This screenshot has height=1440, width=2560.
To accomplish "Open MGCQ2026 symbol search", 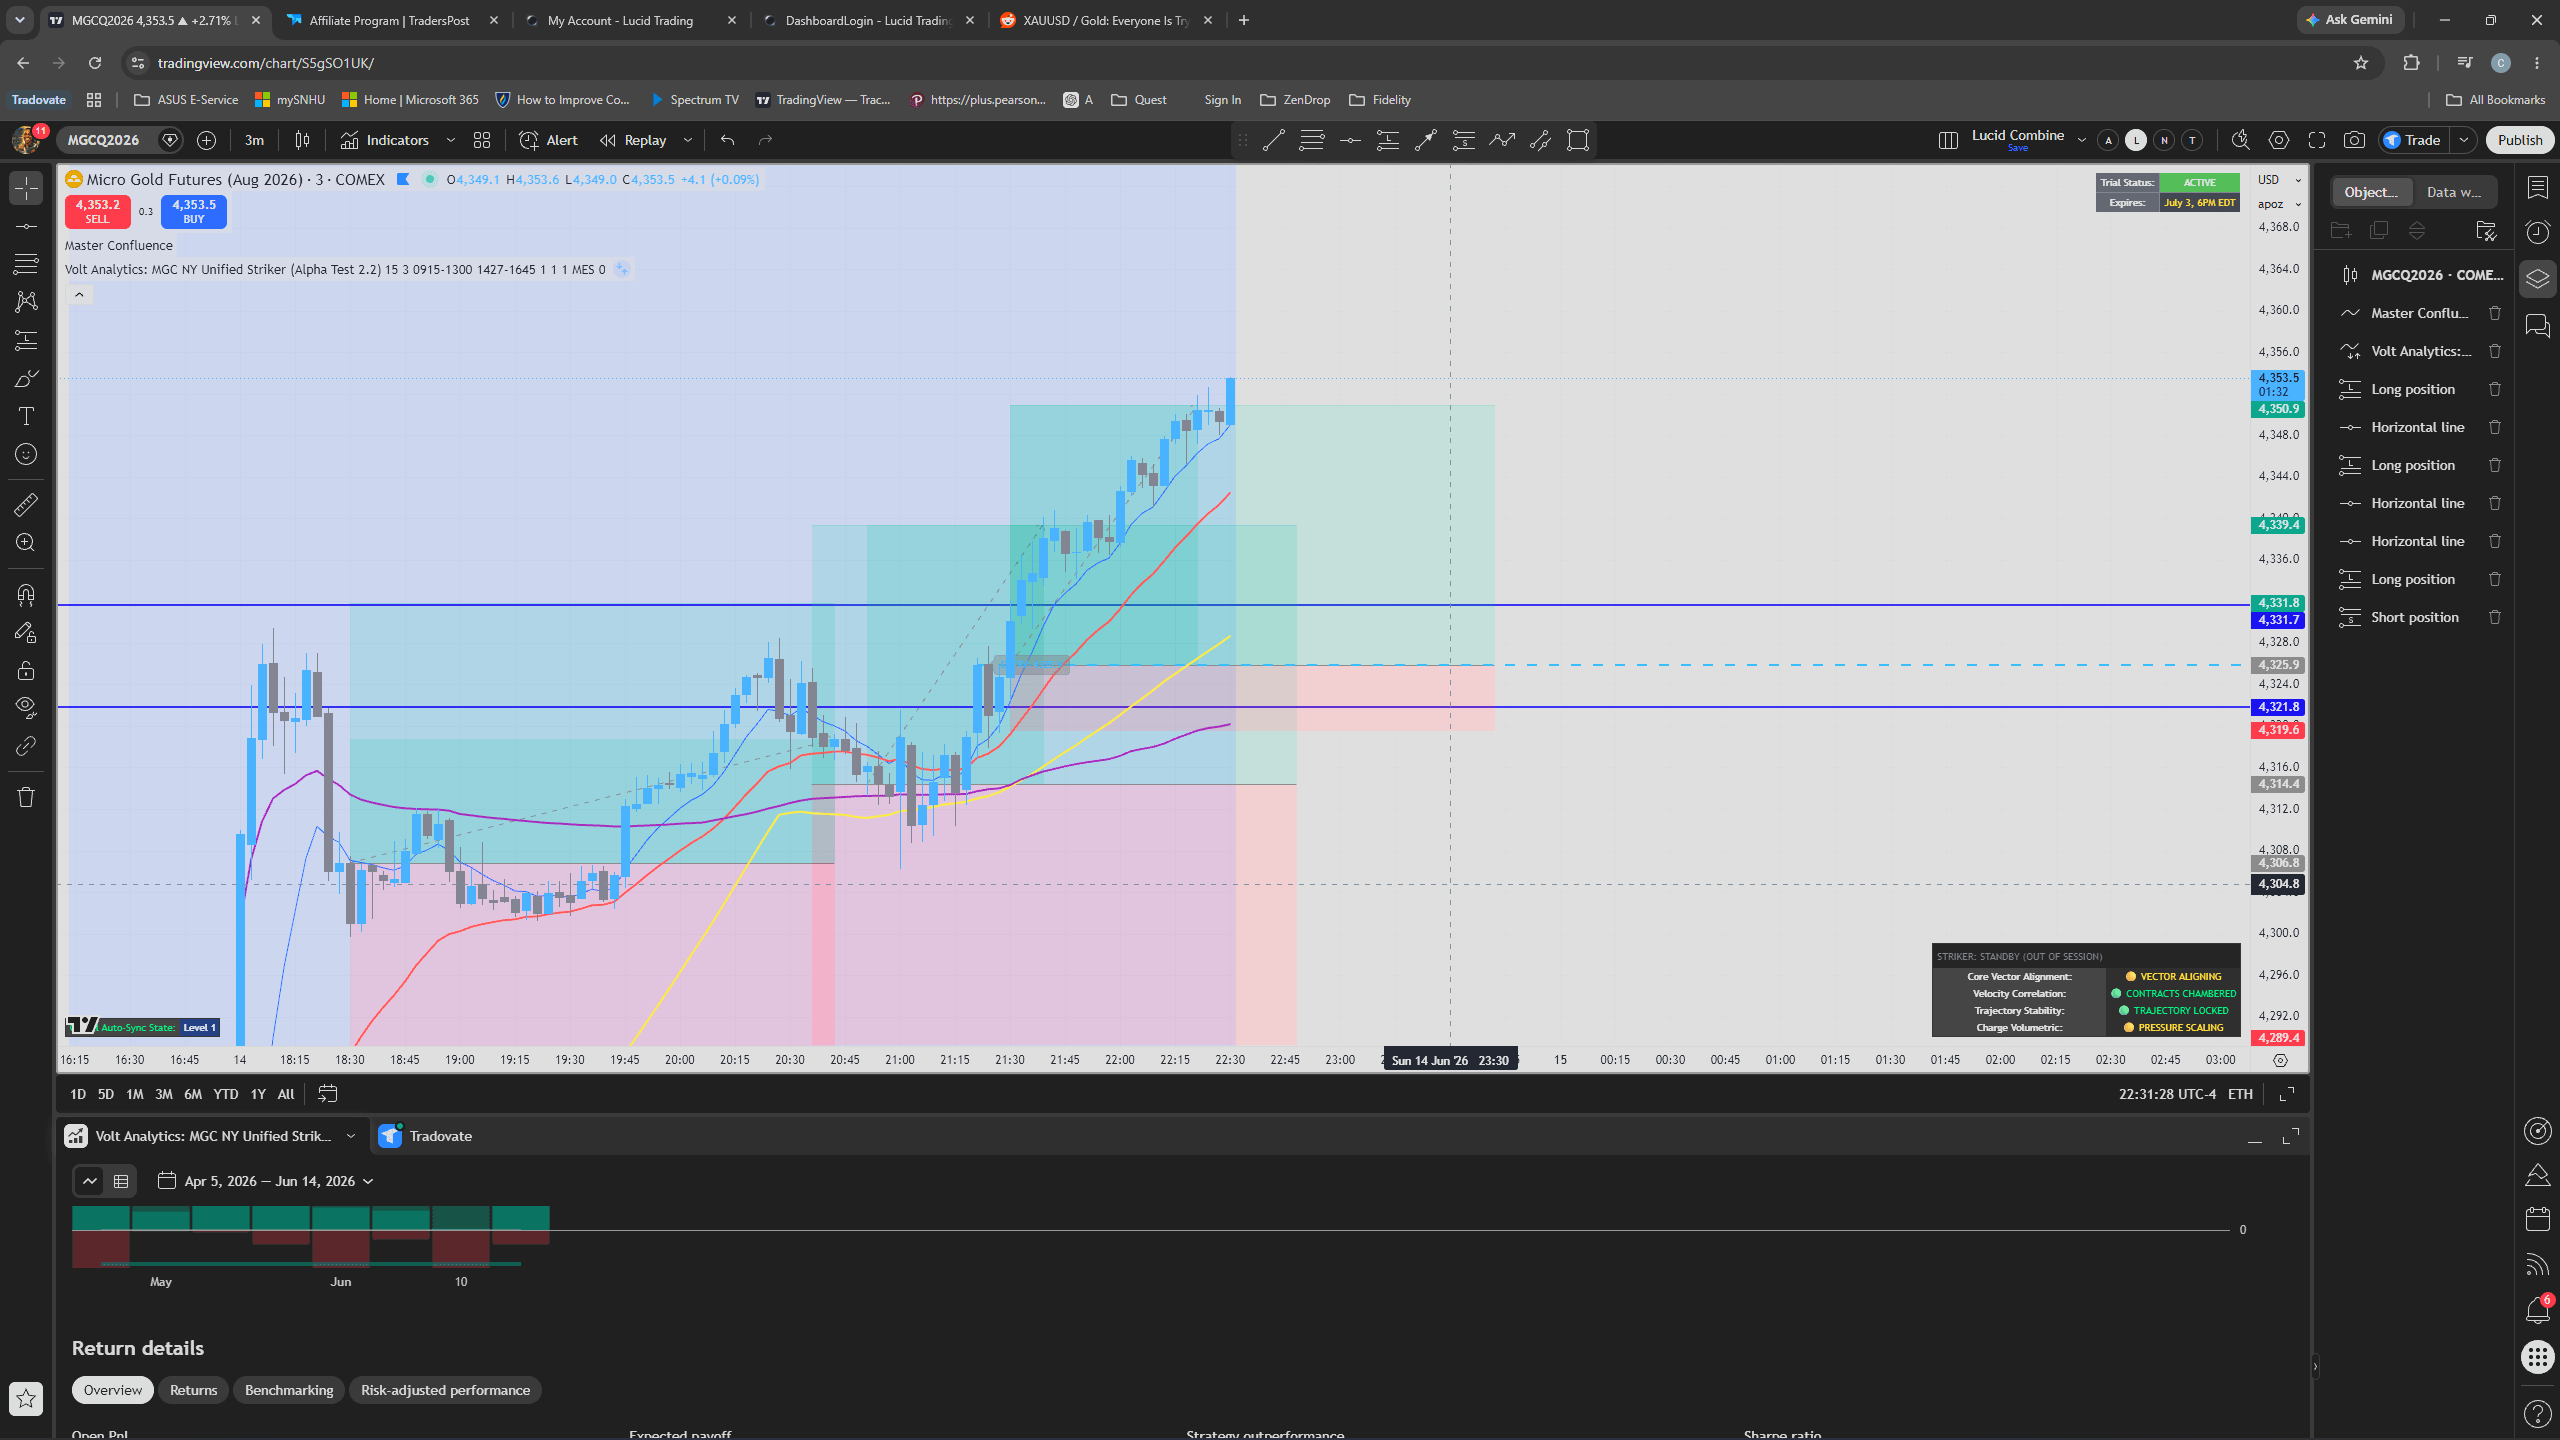I will click(x=104, y=140).
